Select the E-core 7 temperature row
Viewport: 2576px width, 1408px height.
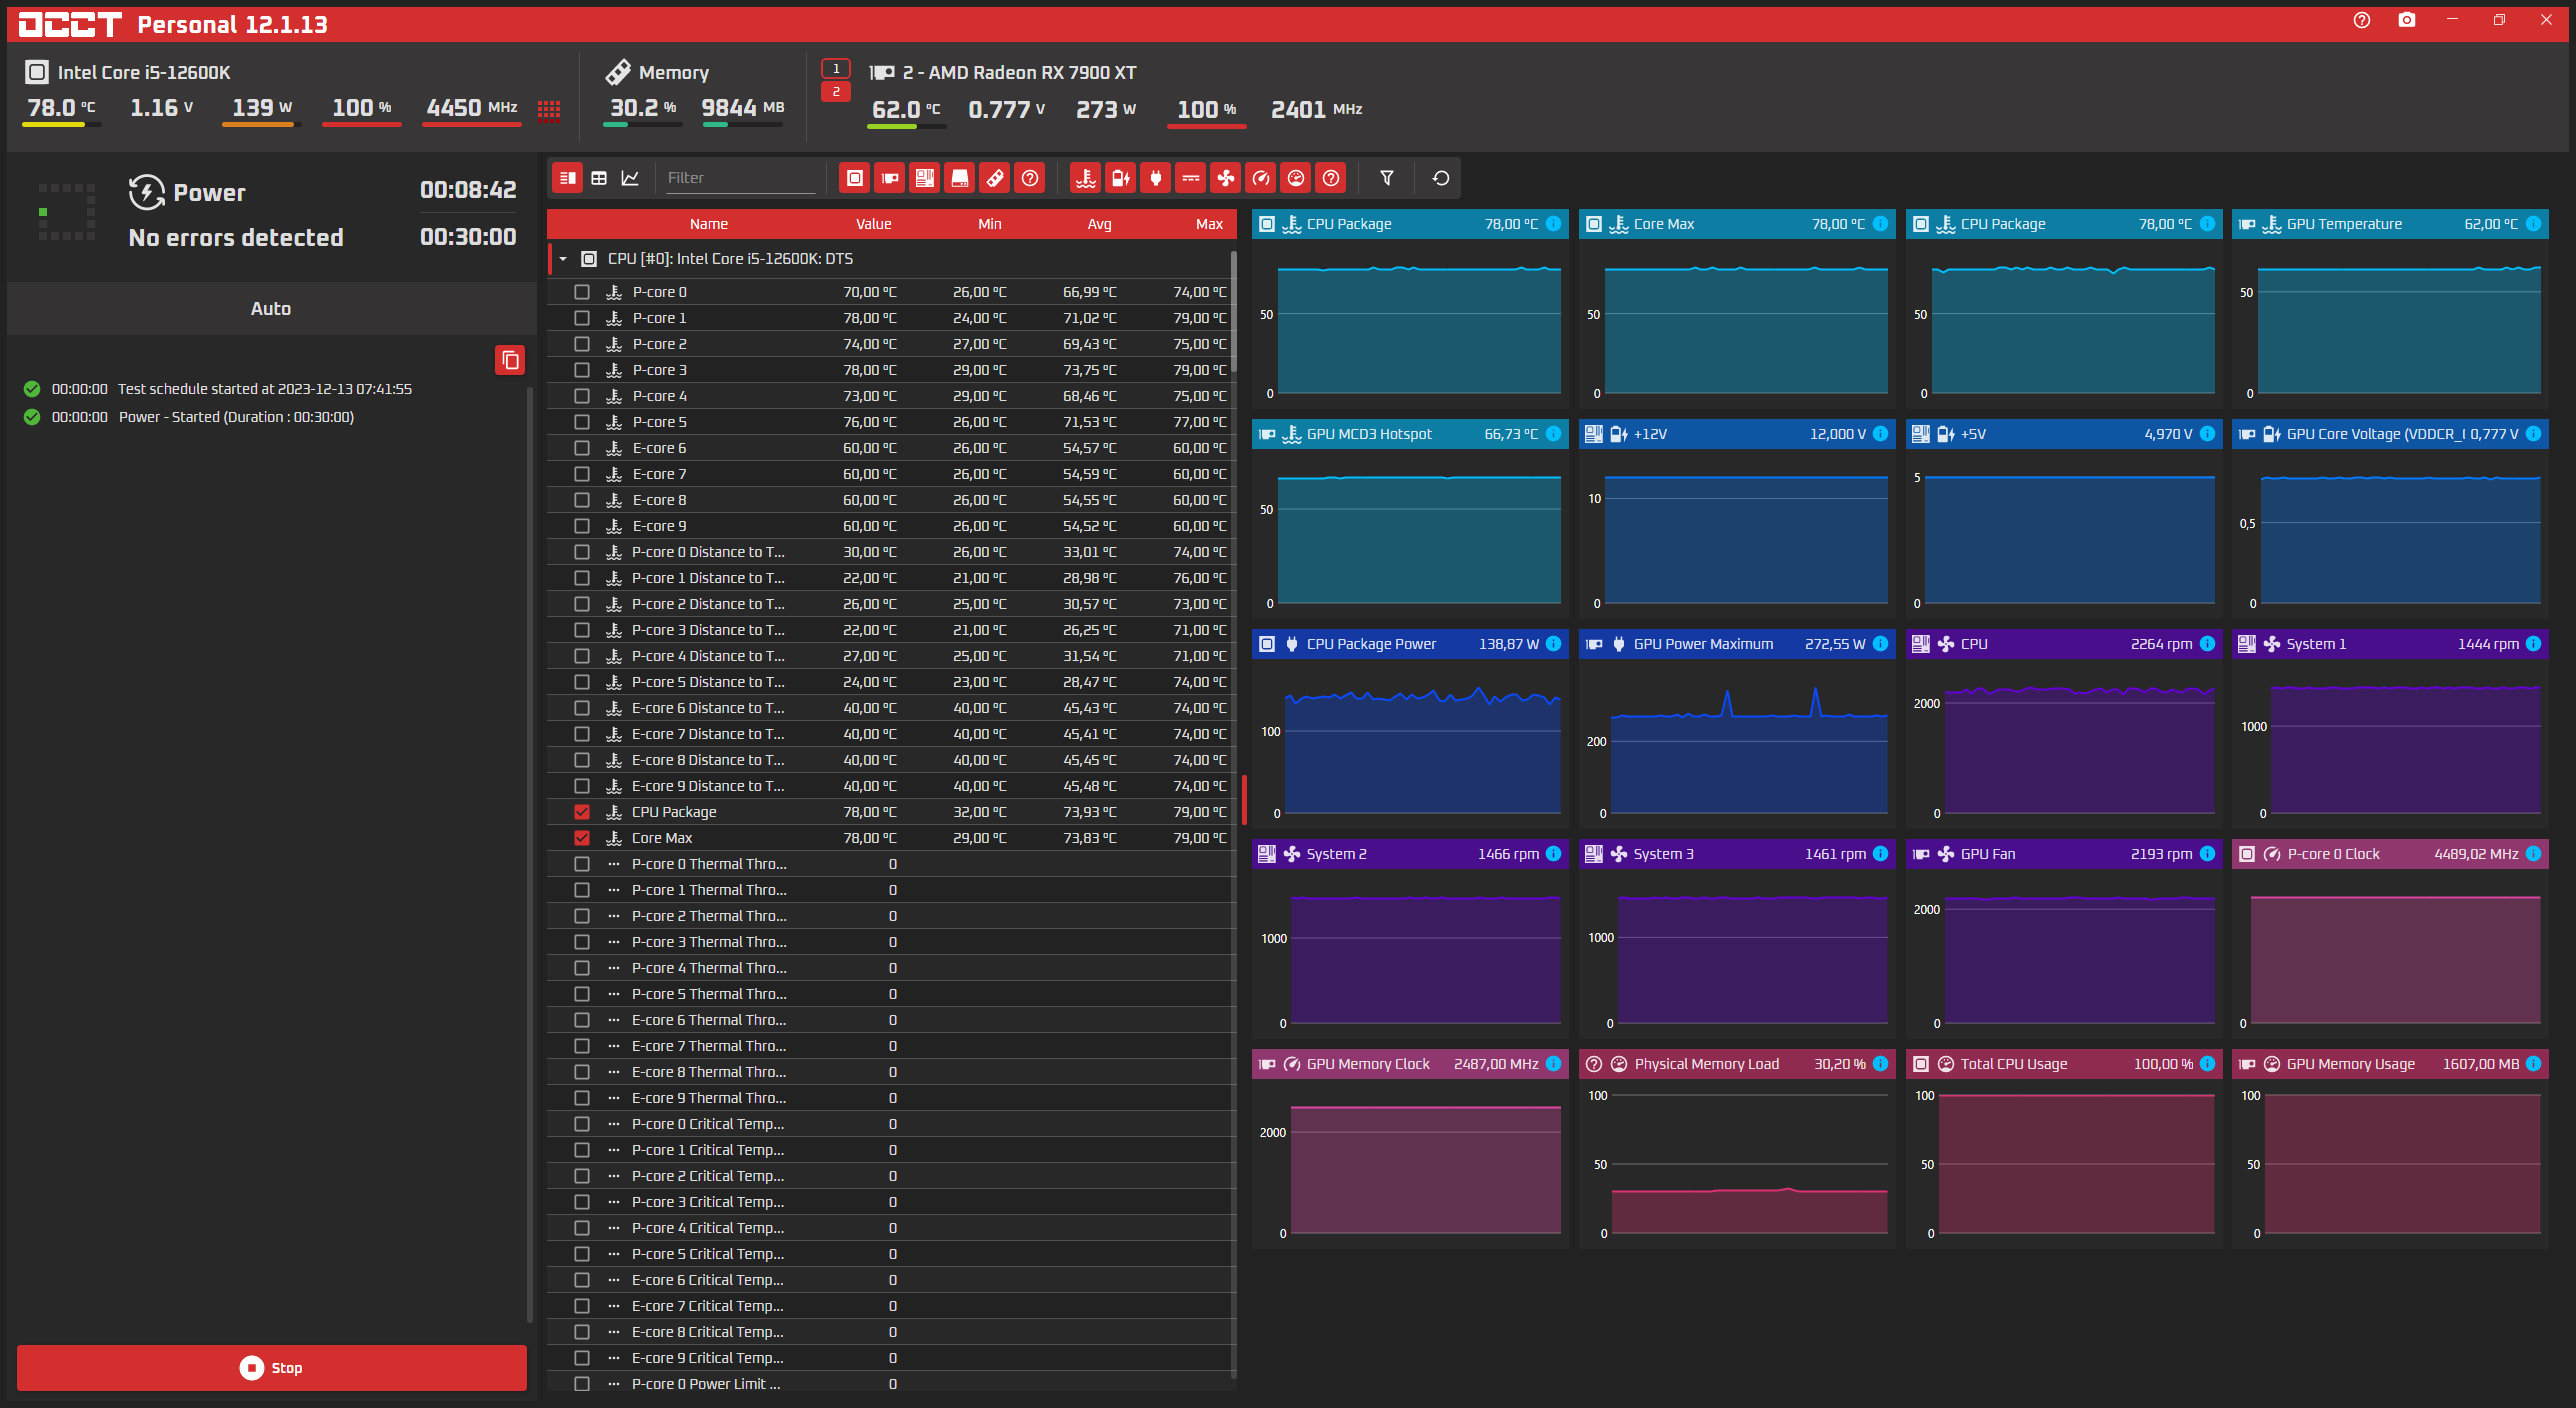point(891,474)
